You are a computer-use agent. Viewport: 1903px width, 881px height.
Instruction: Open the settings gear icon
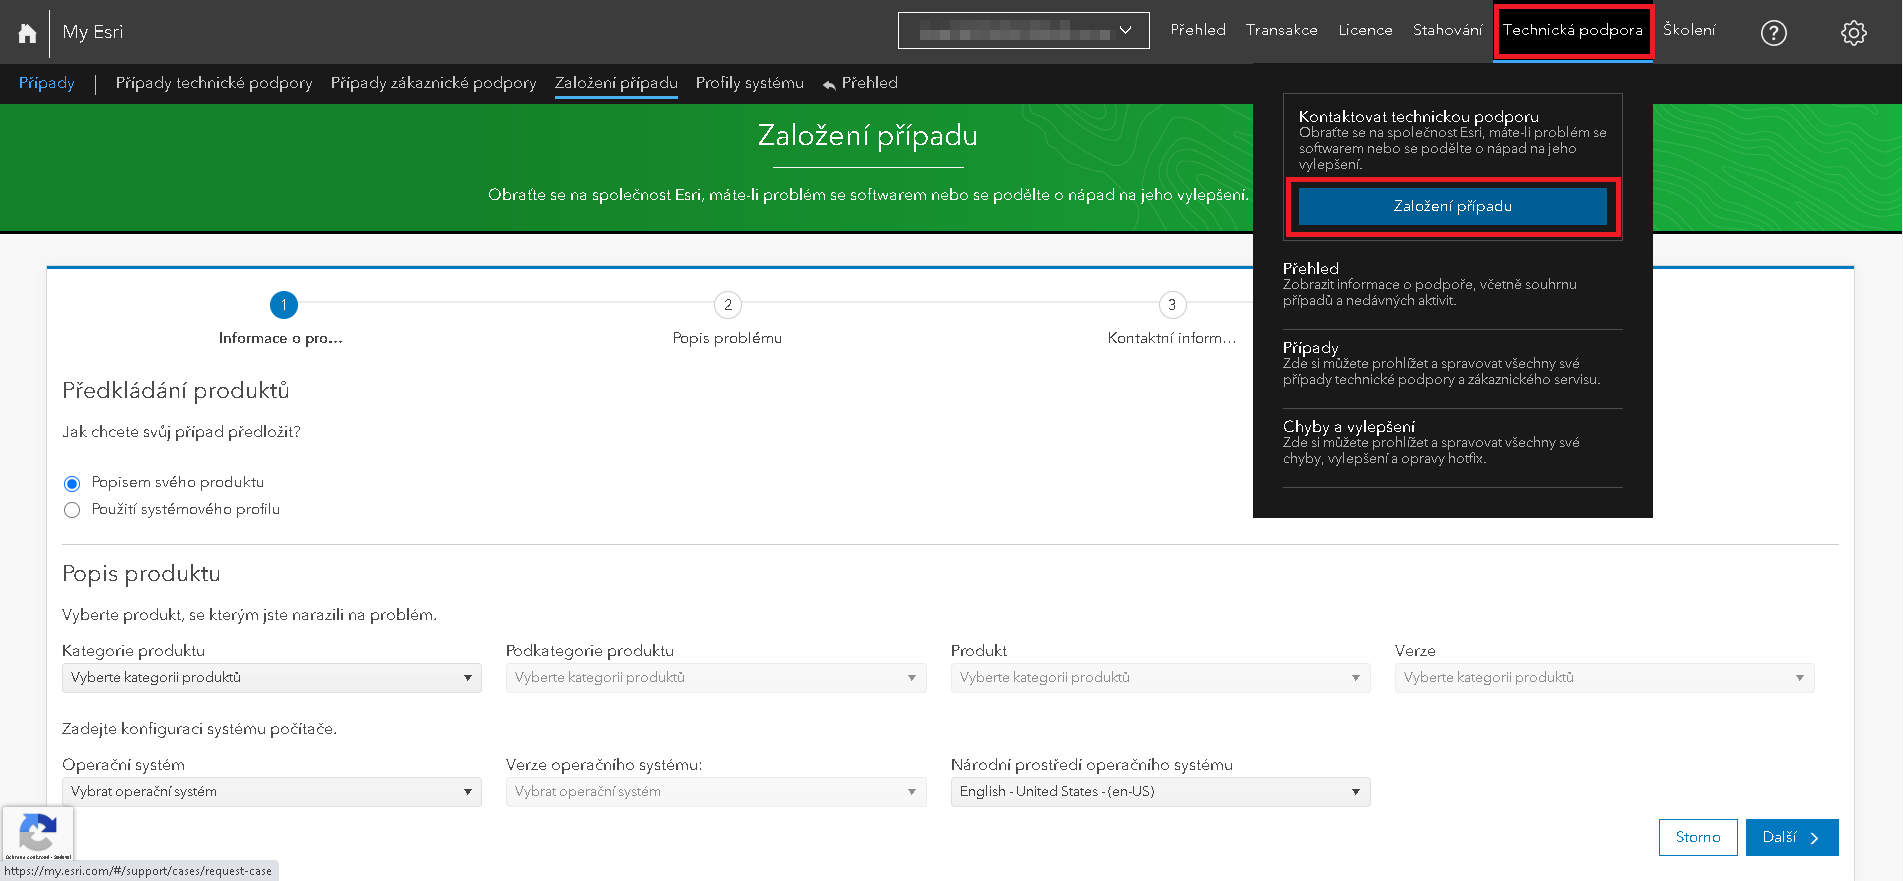coord(1853,33)
